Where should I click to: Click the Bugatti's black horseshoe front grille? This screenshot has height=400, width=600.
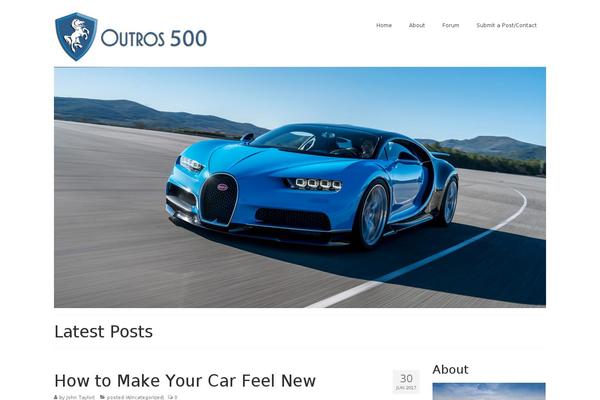tap(219, 199)
